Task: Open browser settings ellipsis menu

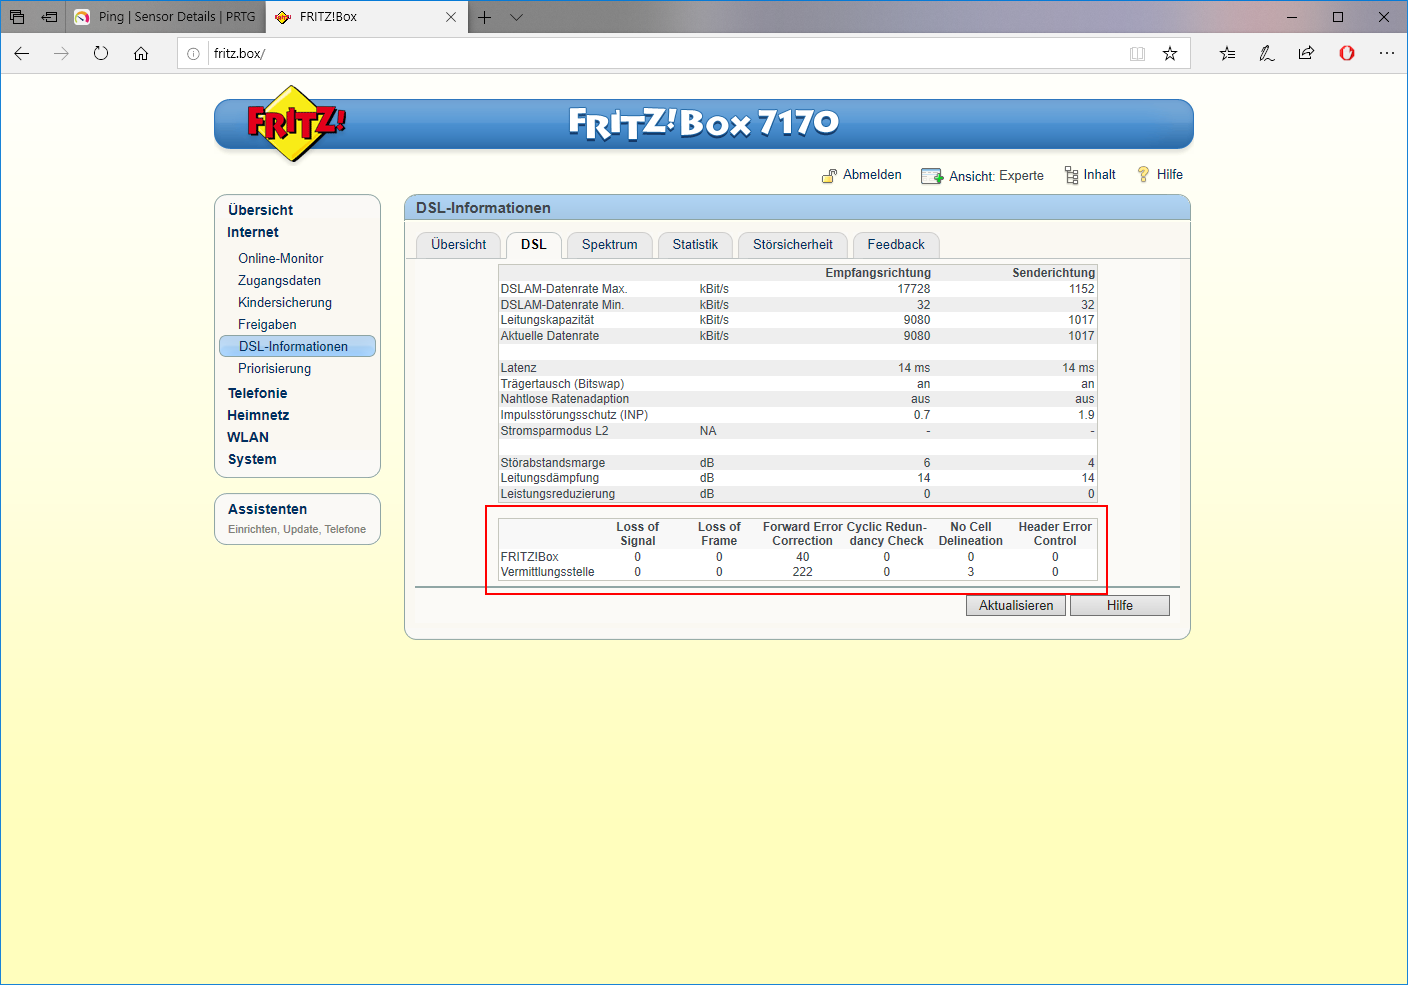Action: tap(1386, 54)
